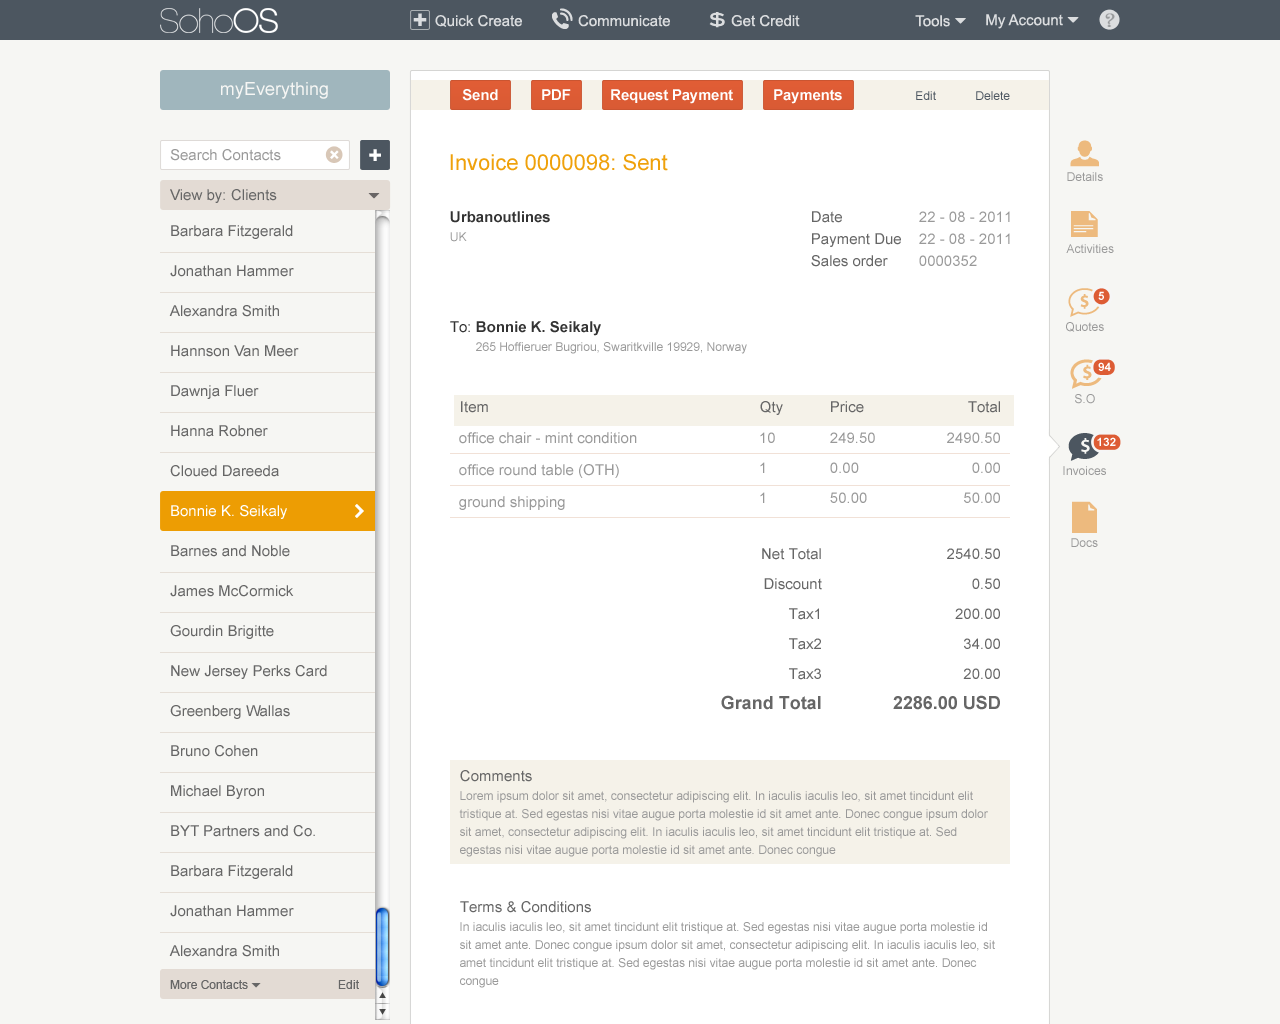Viewport: 1280px width, 1024px height.
Task: Click the recipient name Bonnie K. Seikaly
Action: [x=539, y=327]
